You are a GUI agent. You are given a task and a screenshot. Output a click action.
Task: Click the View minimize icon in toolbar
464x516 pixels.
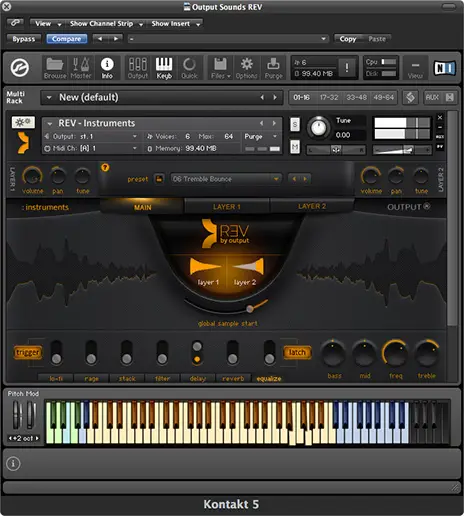[415, 68]
